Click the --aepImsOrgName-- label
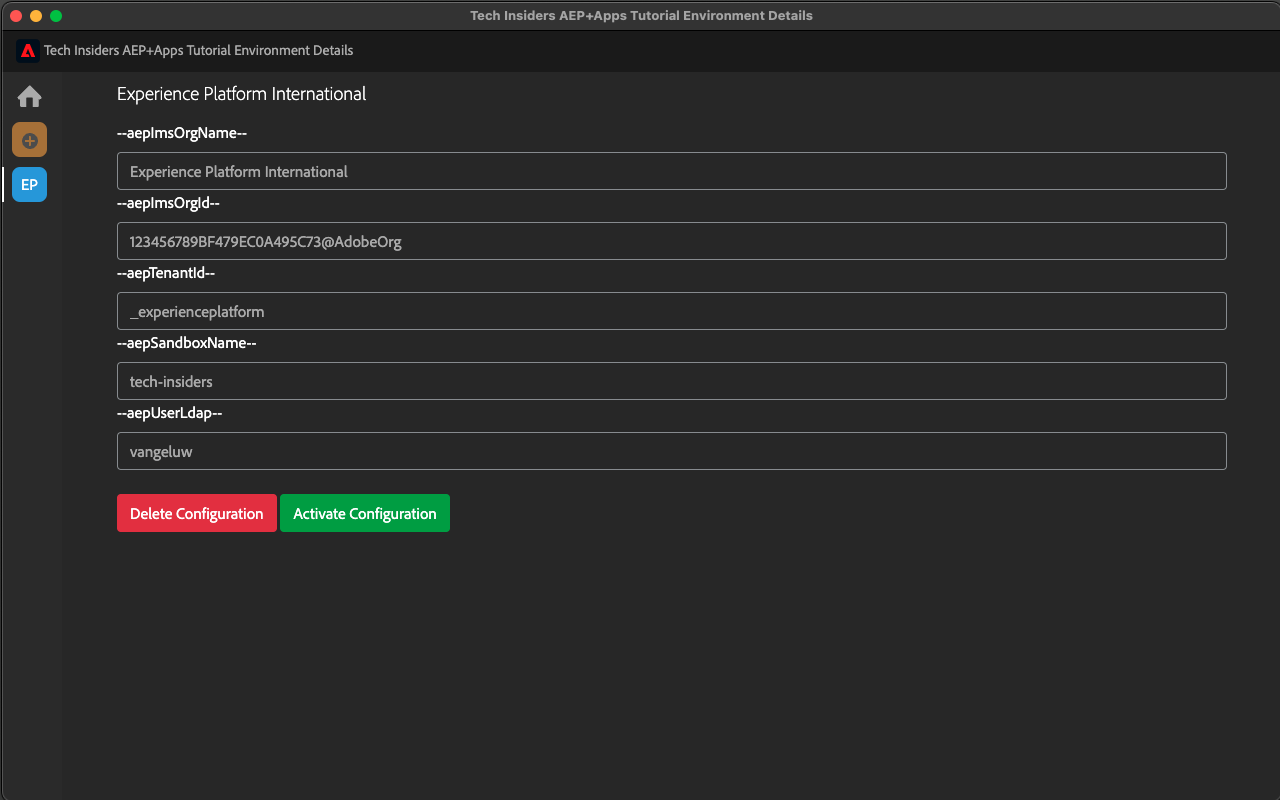 (182, 133)
